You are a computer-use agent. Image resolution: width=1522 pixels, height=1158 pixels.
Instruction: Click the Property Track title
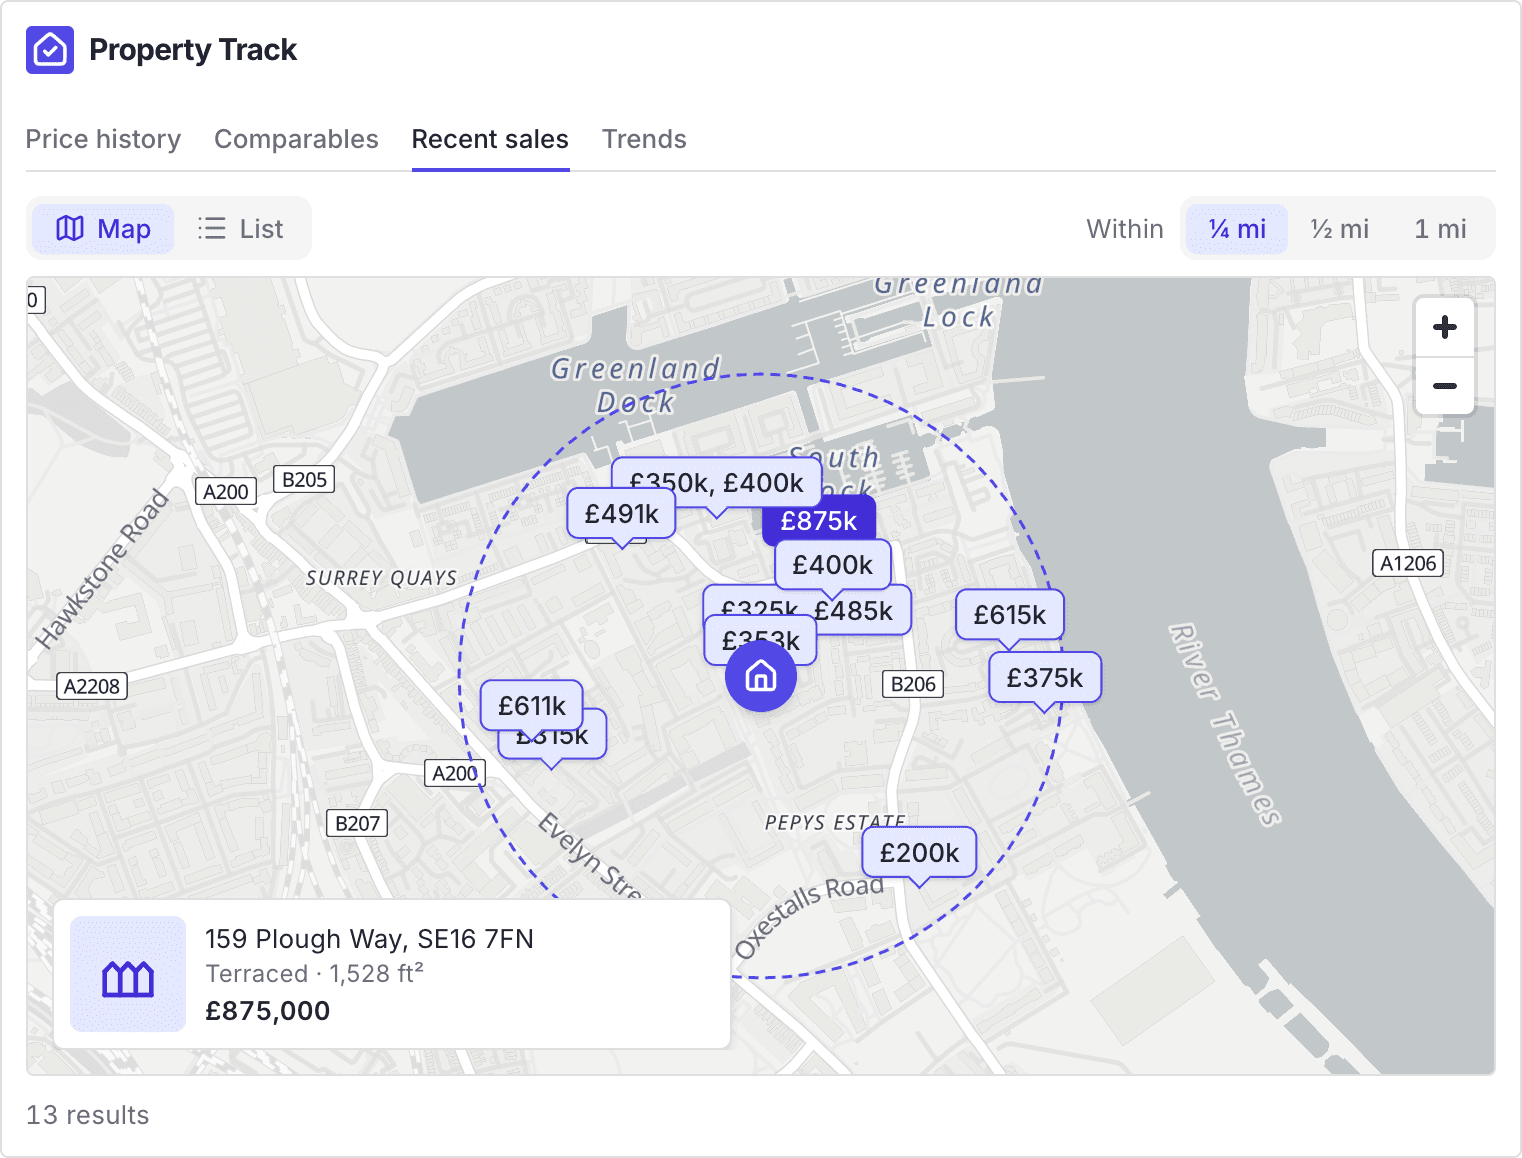193,50
